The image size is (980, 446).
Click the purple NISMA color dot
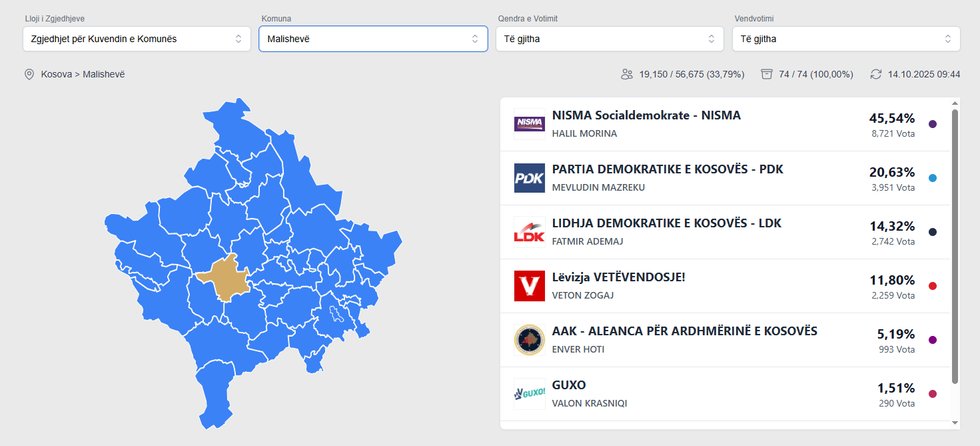pyautogui.click(x=933, y=124)
